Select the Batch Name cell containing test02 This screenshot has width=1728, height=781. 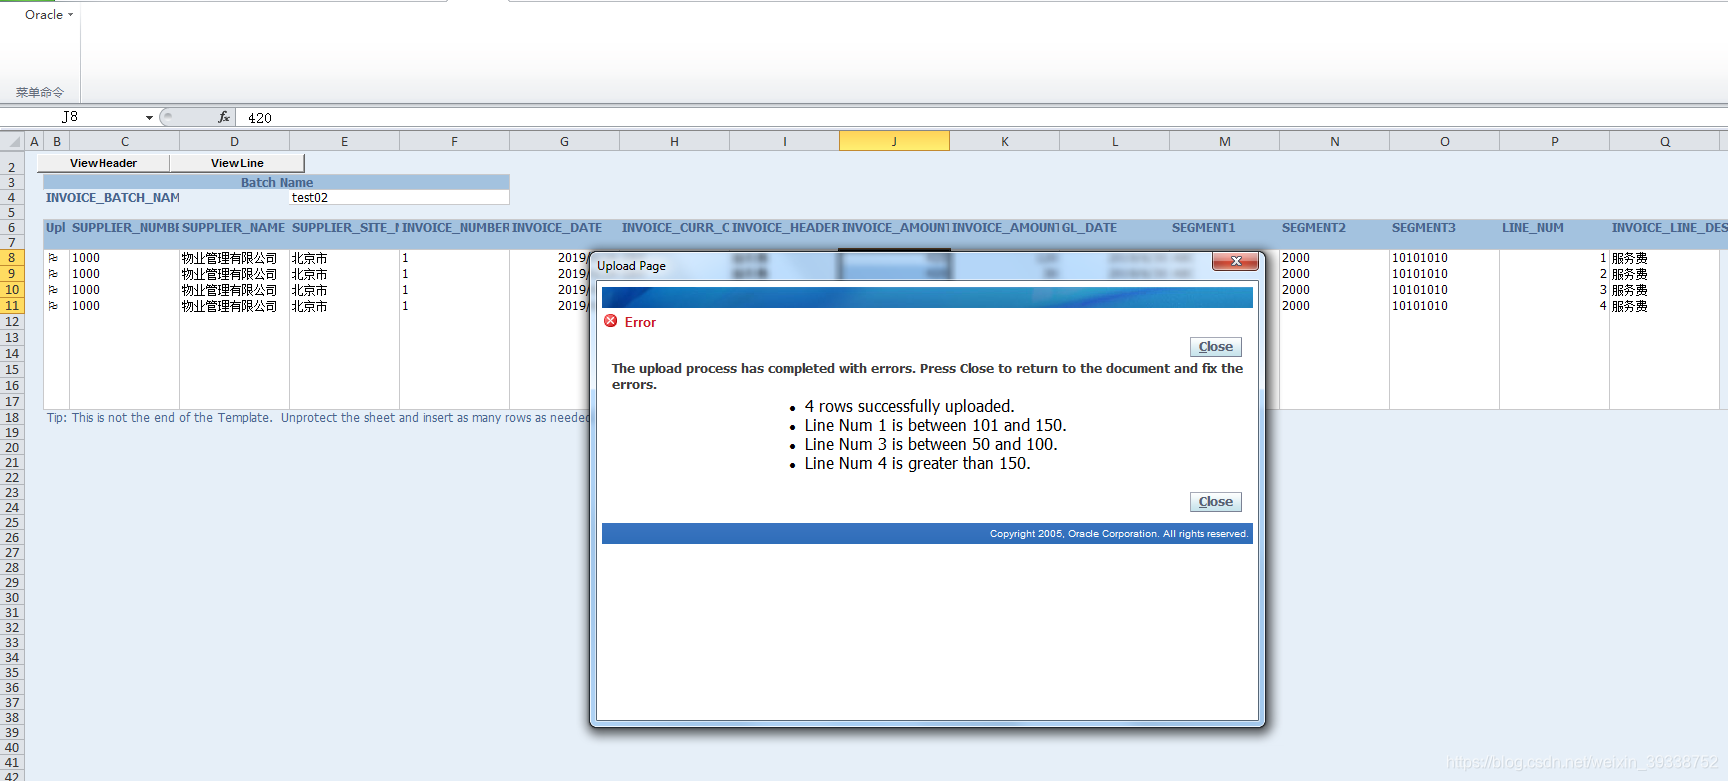(399, 198)
